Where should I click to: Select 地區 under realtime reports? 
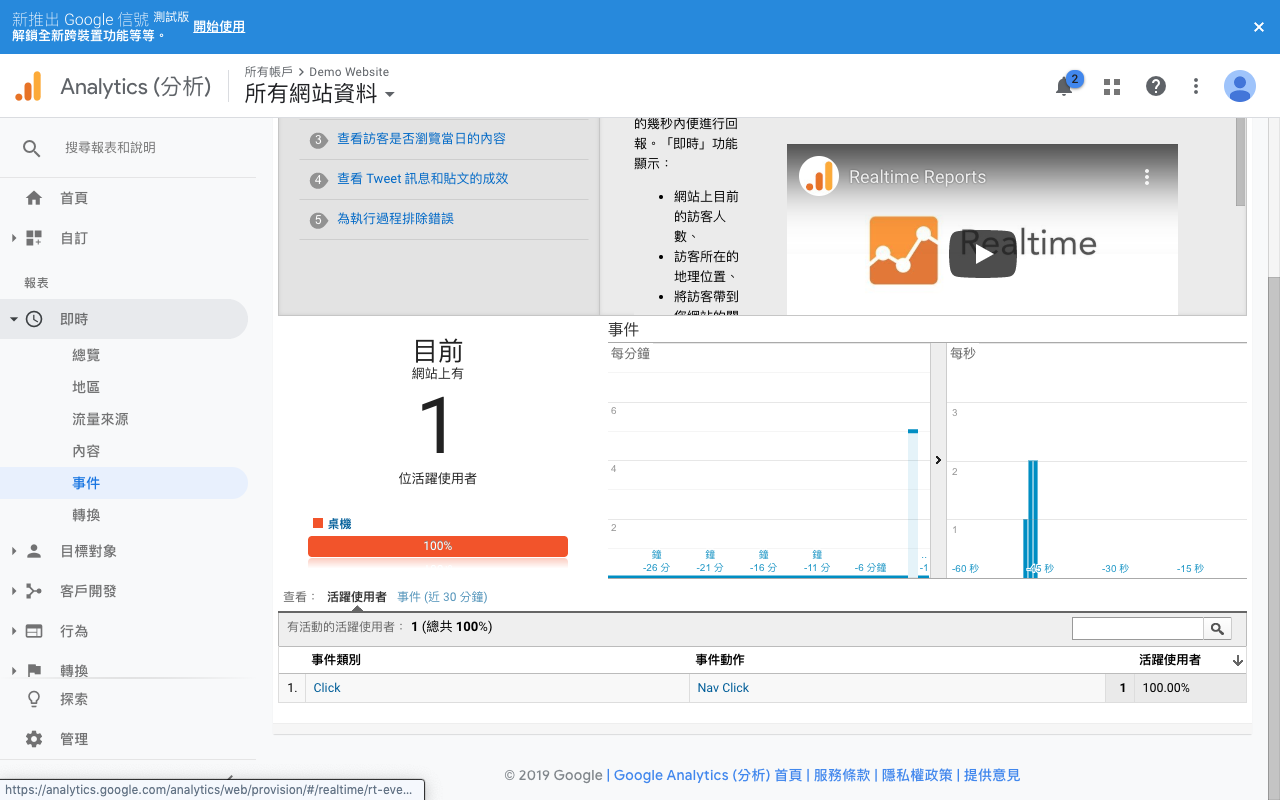click(86, 387)
